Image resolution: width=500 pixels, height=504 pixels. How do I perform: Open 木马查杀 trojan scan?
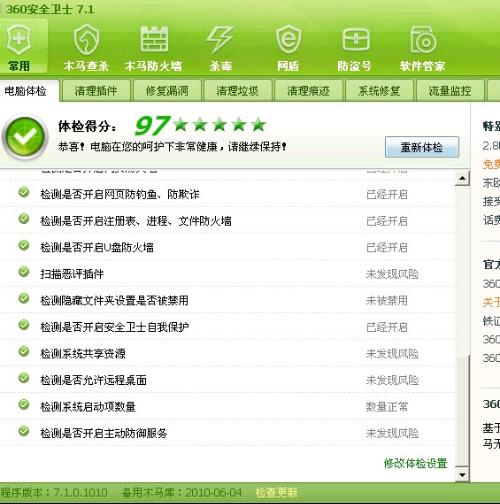click(x=86, y=48)
